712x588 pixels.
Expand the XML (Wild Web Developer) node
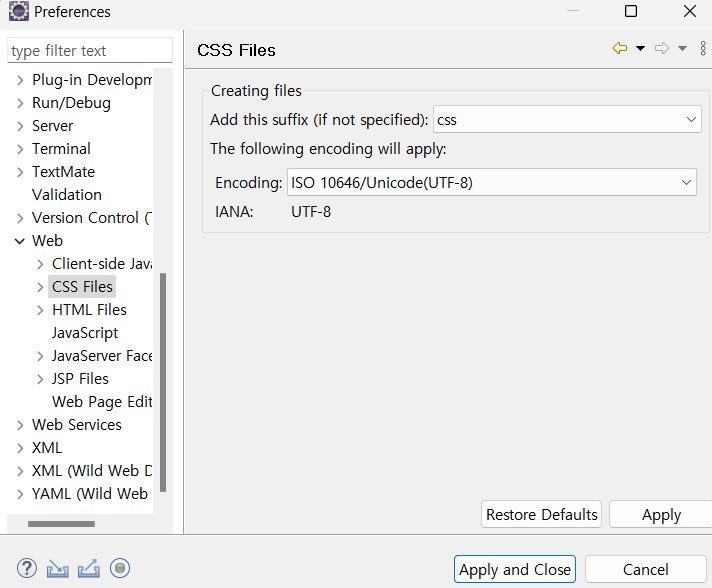(x=20, y=471)
